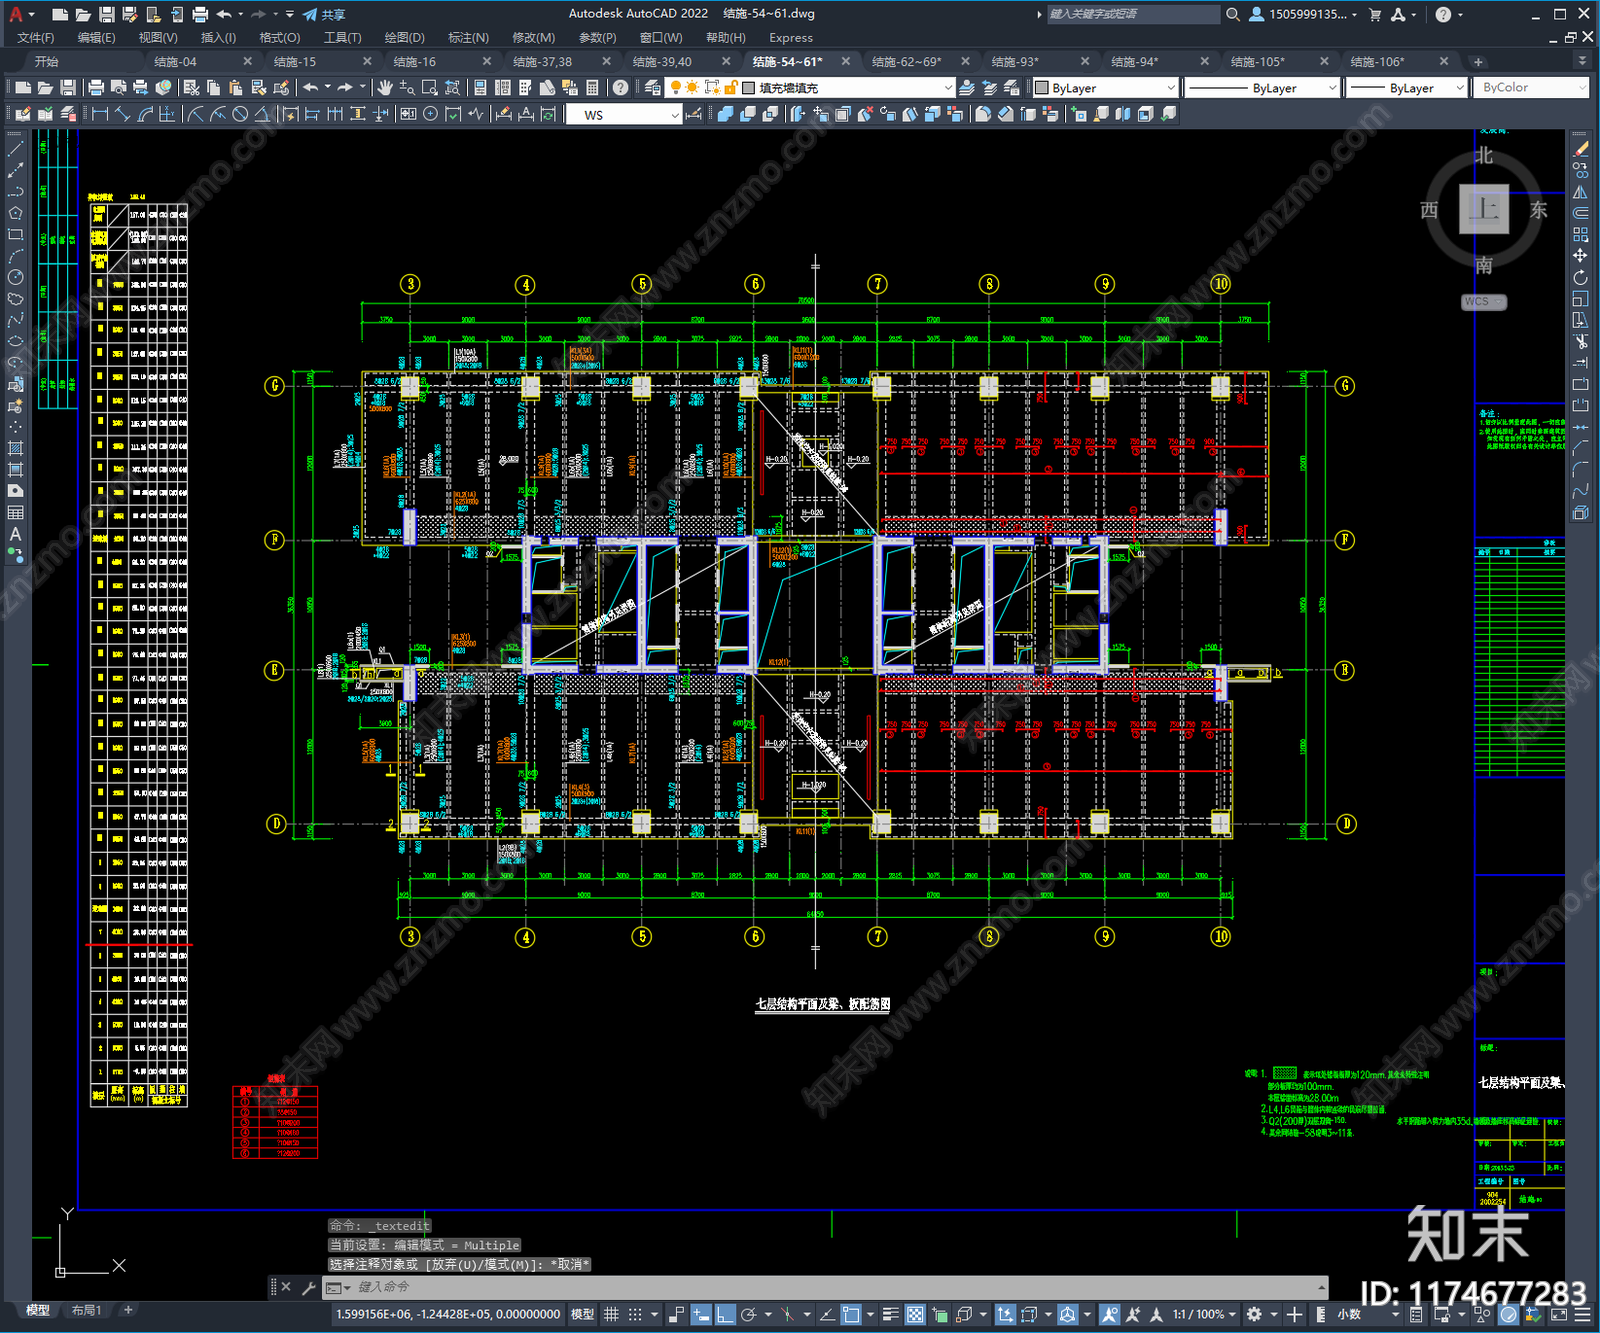
Task: Open the ByColor plot style dropdown
Action: (x=1530, y=88)
